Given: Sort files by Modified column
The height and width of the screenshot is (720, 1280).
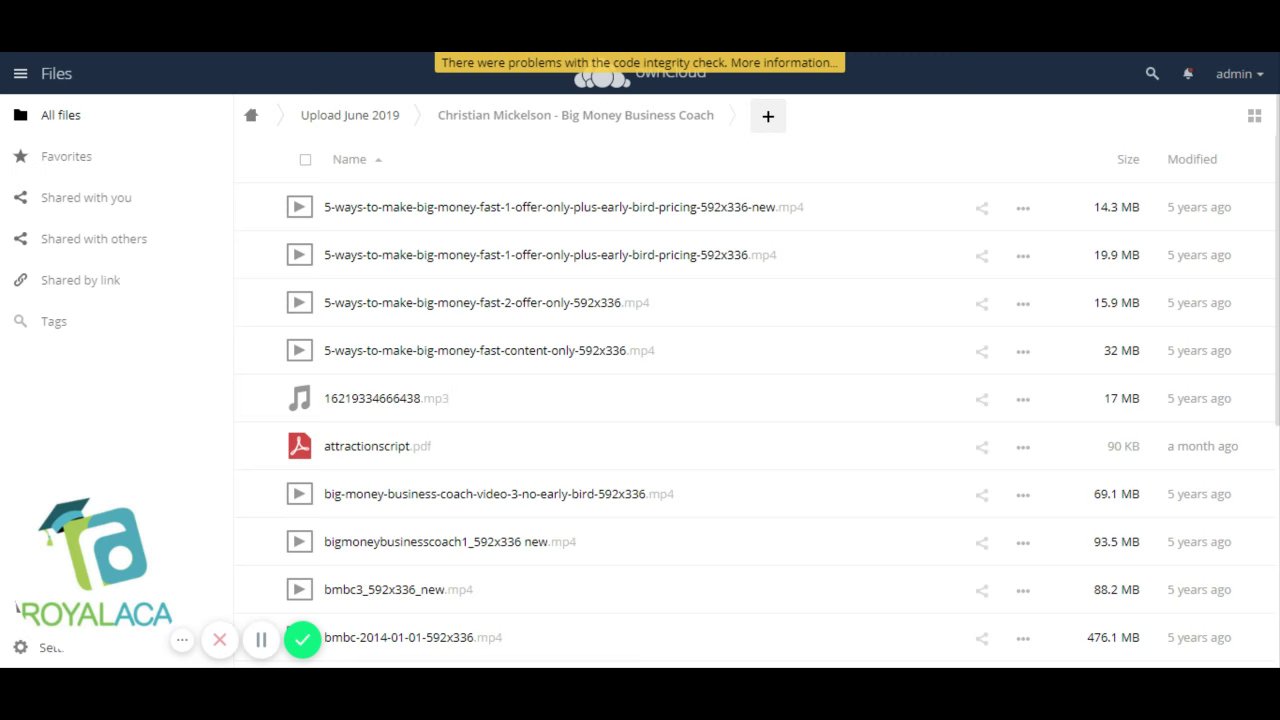Looking at the screenshot, I should pyautogui.click(x=1192, y=159).
